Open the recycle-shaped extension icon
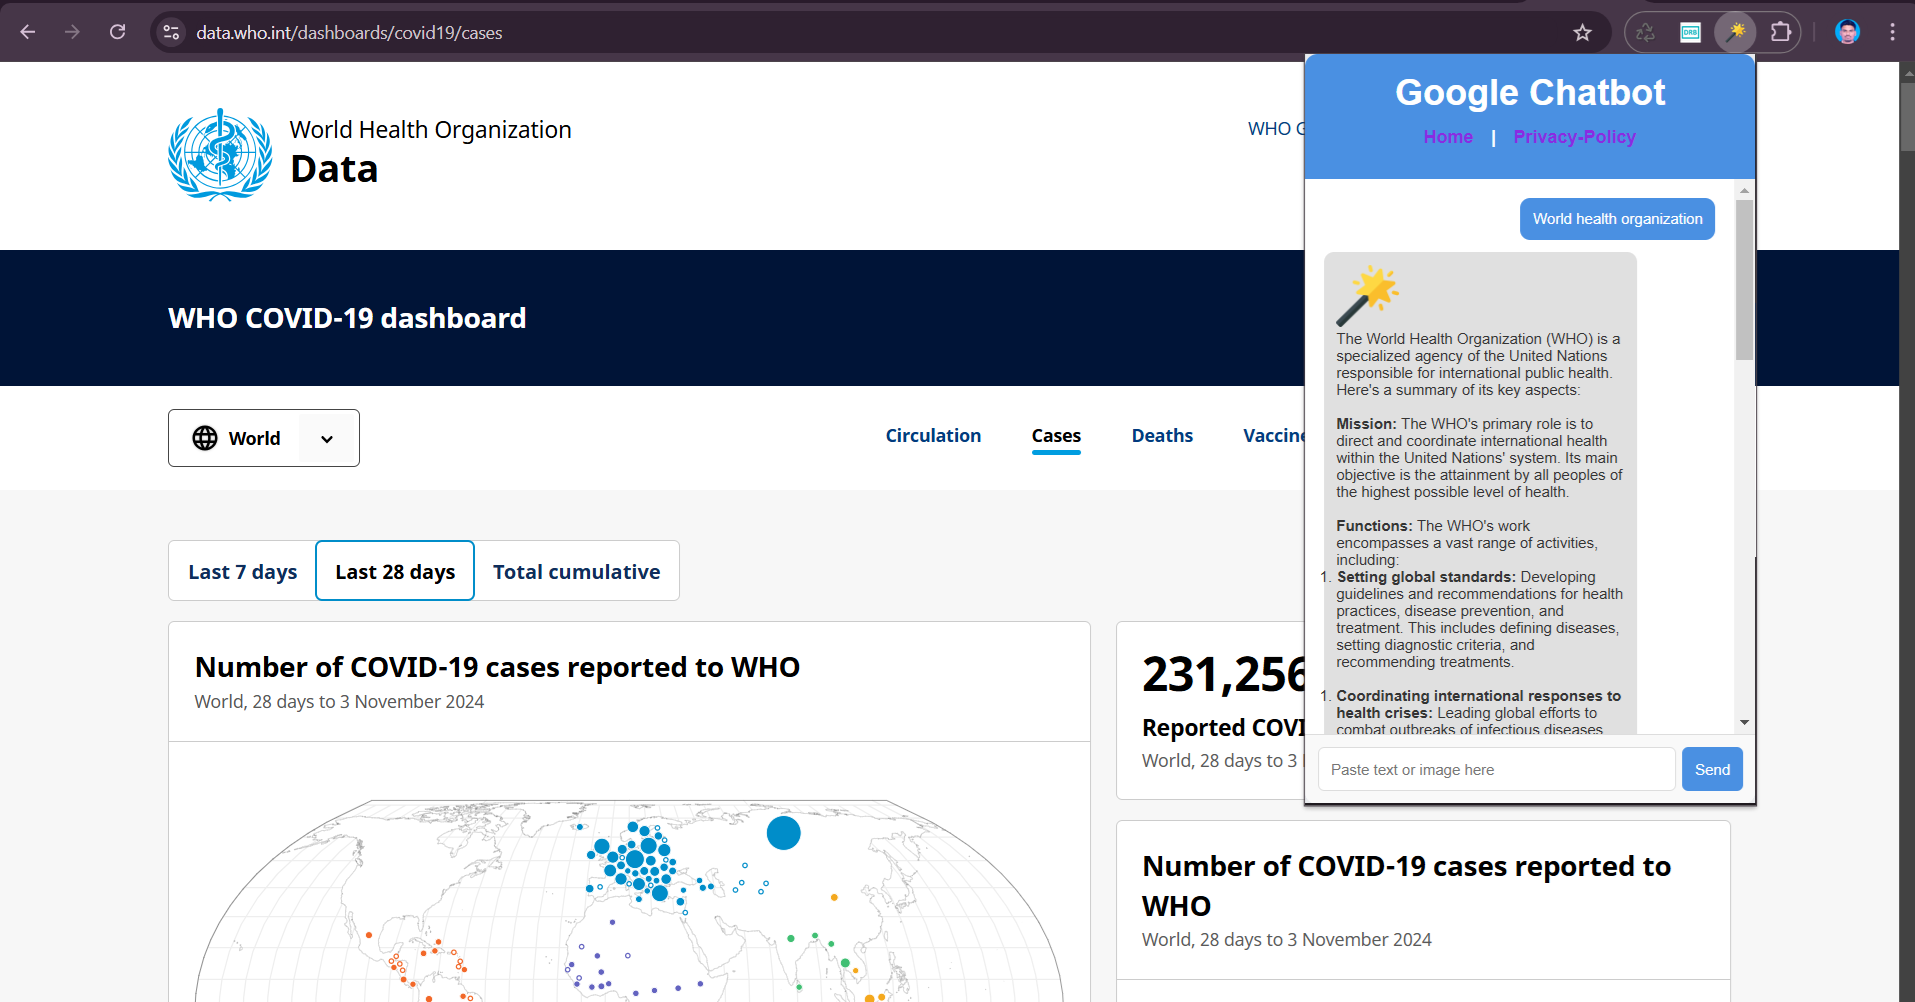This screenshot has width=1915, height=1002. point(1645,33)
